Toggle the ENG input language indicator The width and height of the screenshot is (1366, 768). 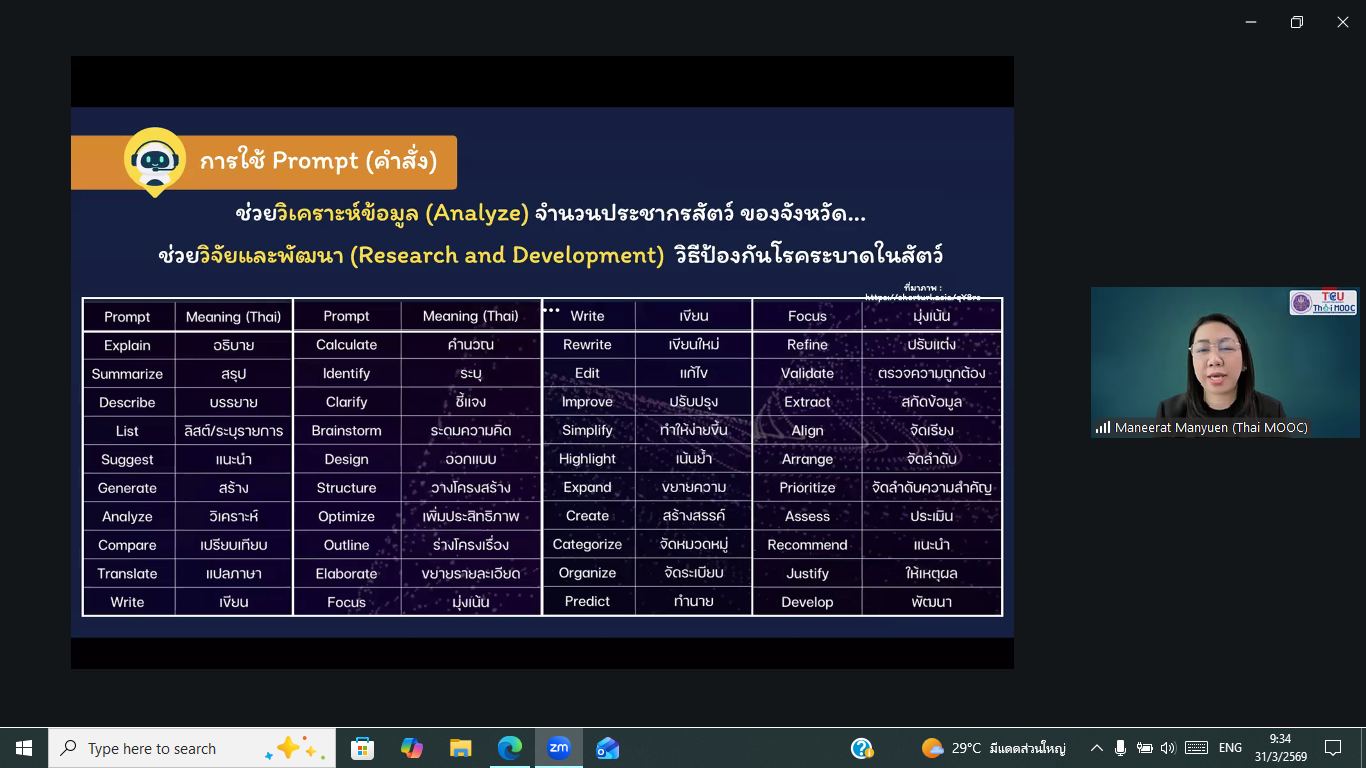1230,748
